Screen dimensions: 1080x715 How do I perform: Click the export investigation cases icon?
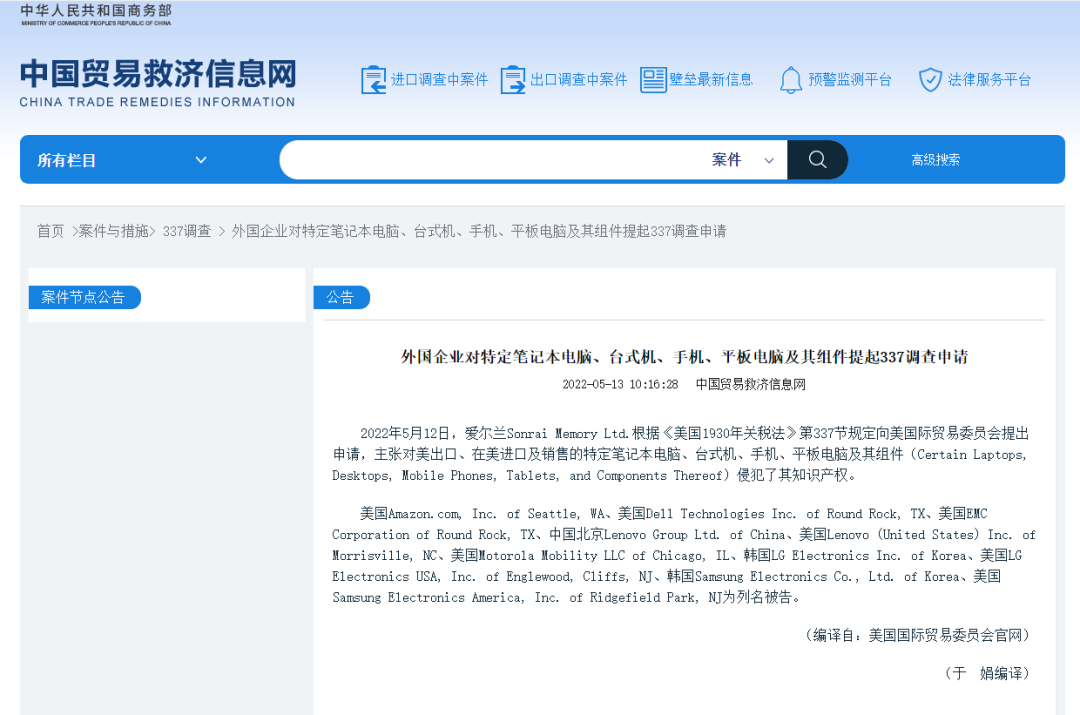coord(512,80)
